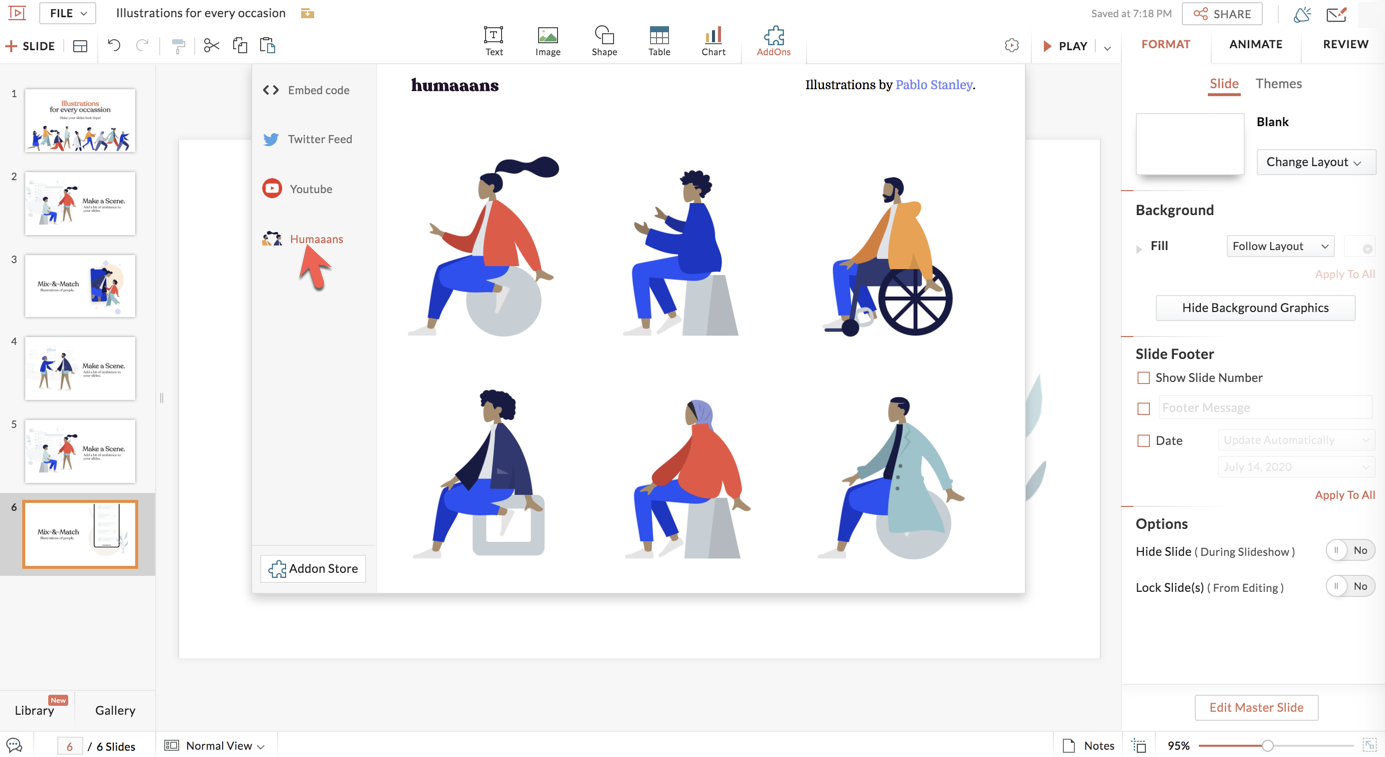Click Edit Master Slide button

click(1256, 708)
